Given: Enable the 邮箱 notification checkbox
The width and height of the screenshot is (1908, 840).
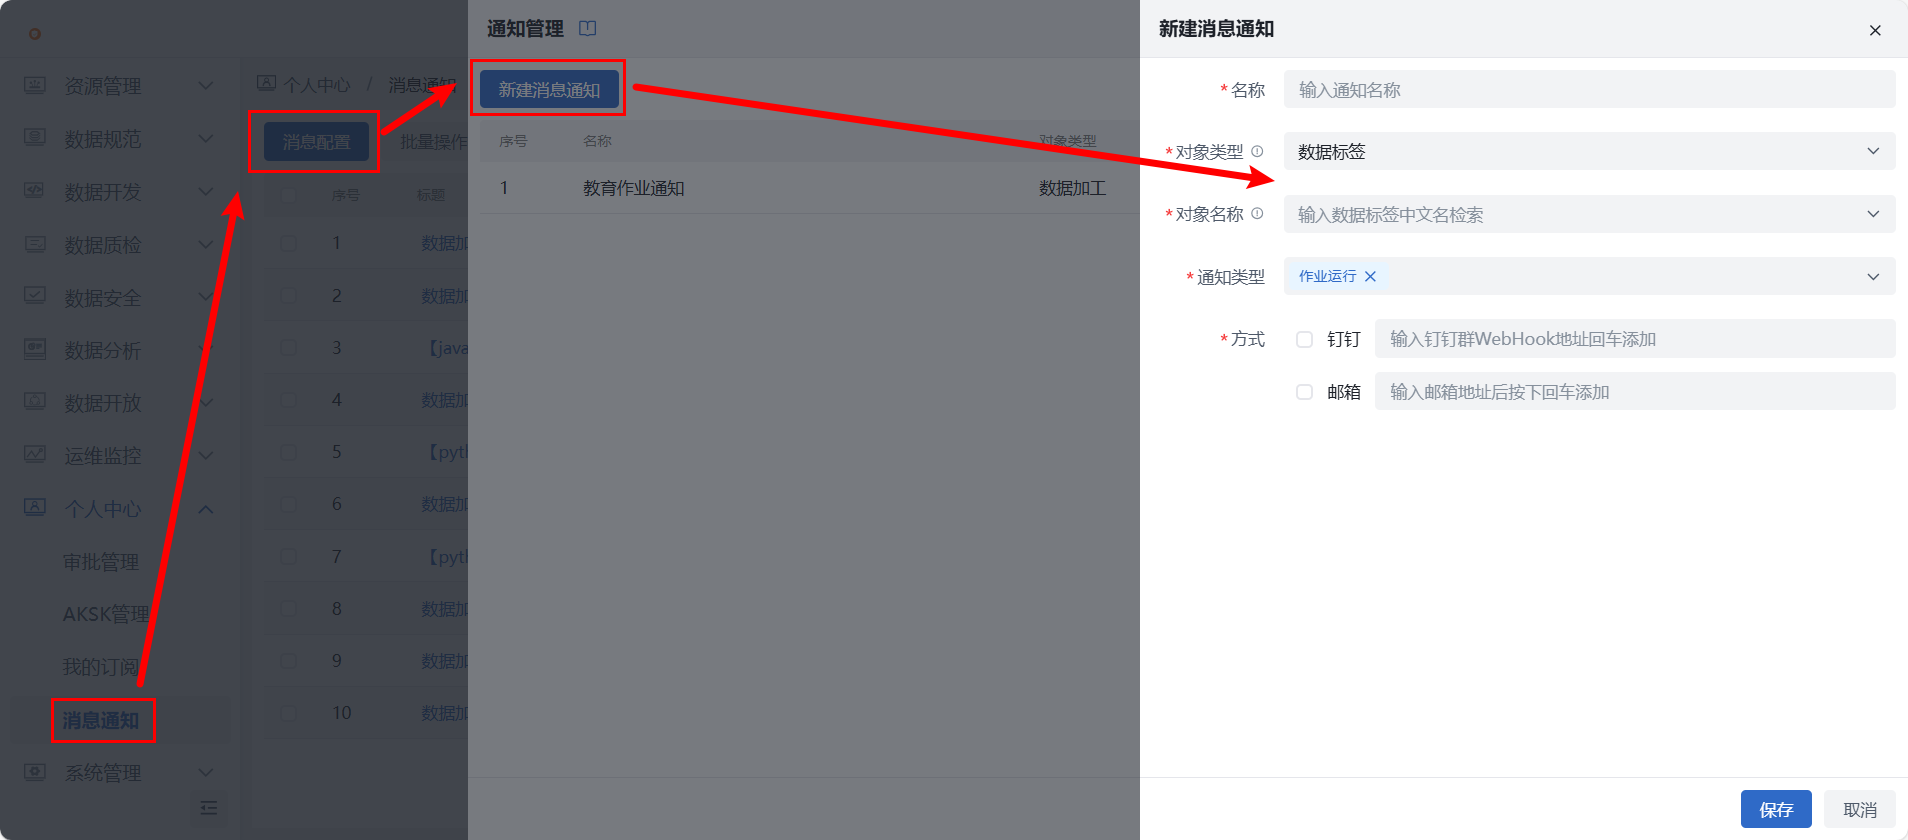Looking at the screenshot, I should coord(1304,392).
